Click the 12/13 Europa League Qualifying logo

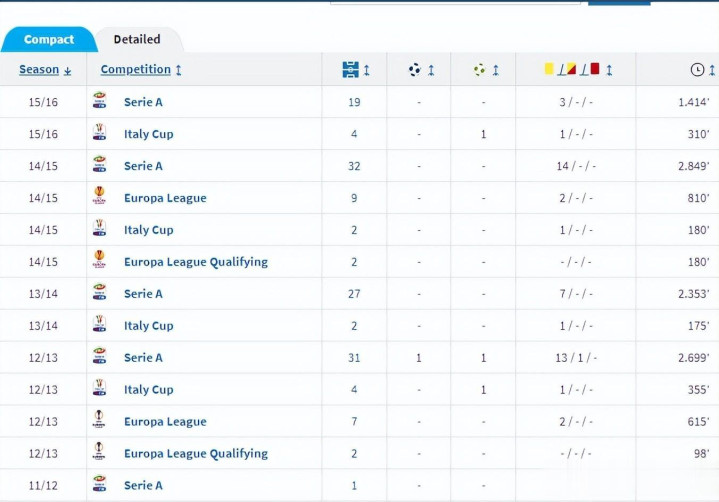coord(99,452)
